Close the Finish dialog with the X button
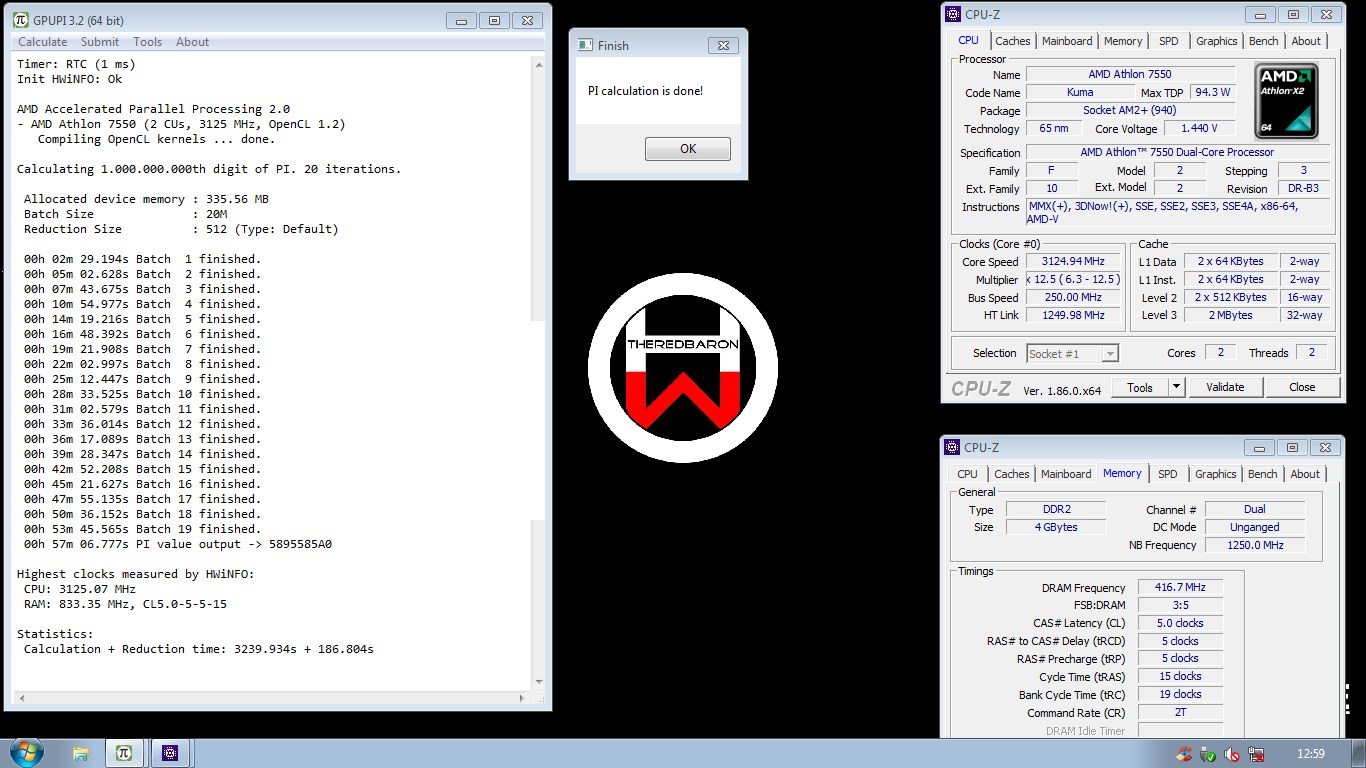 [723, 45]
